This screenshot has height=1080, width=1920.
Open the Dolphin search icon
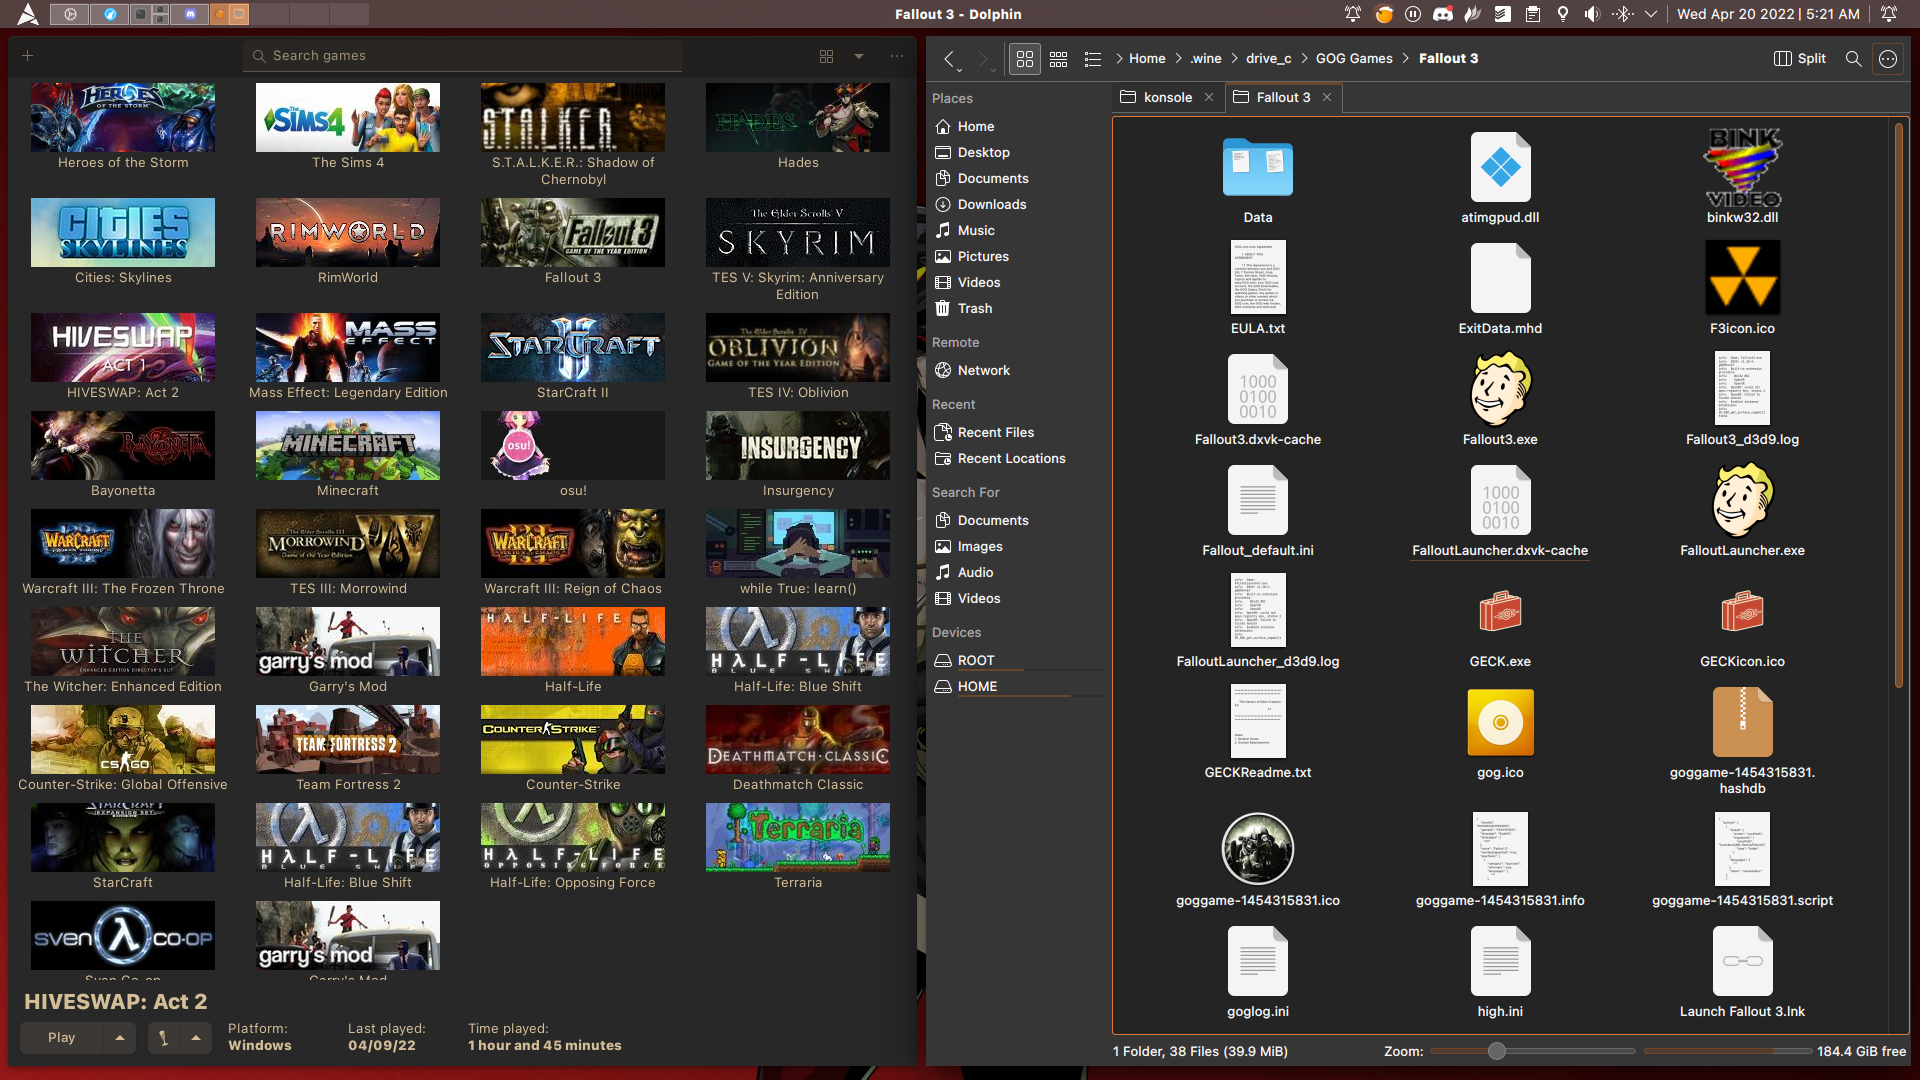1853,59
